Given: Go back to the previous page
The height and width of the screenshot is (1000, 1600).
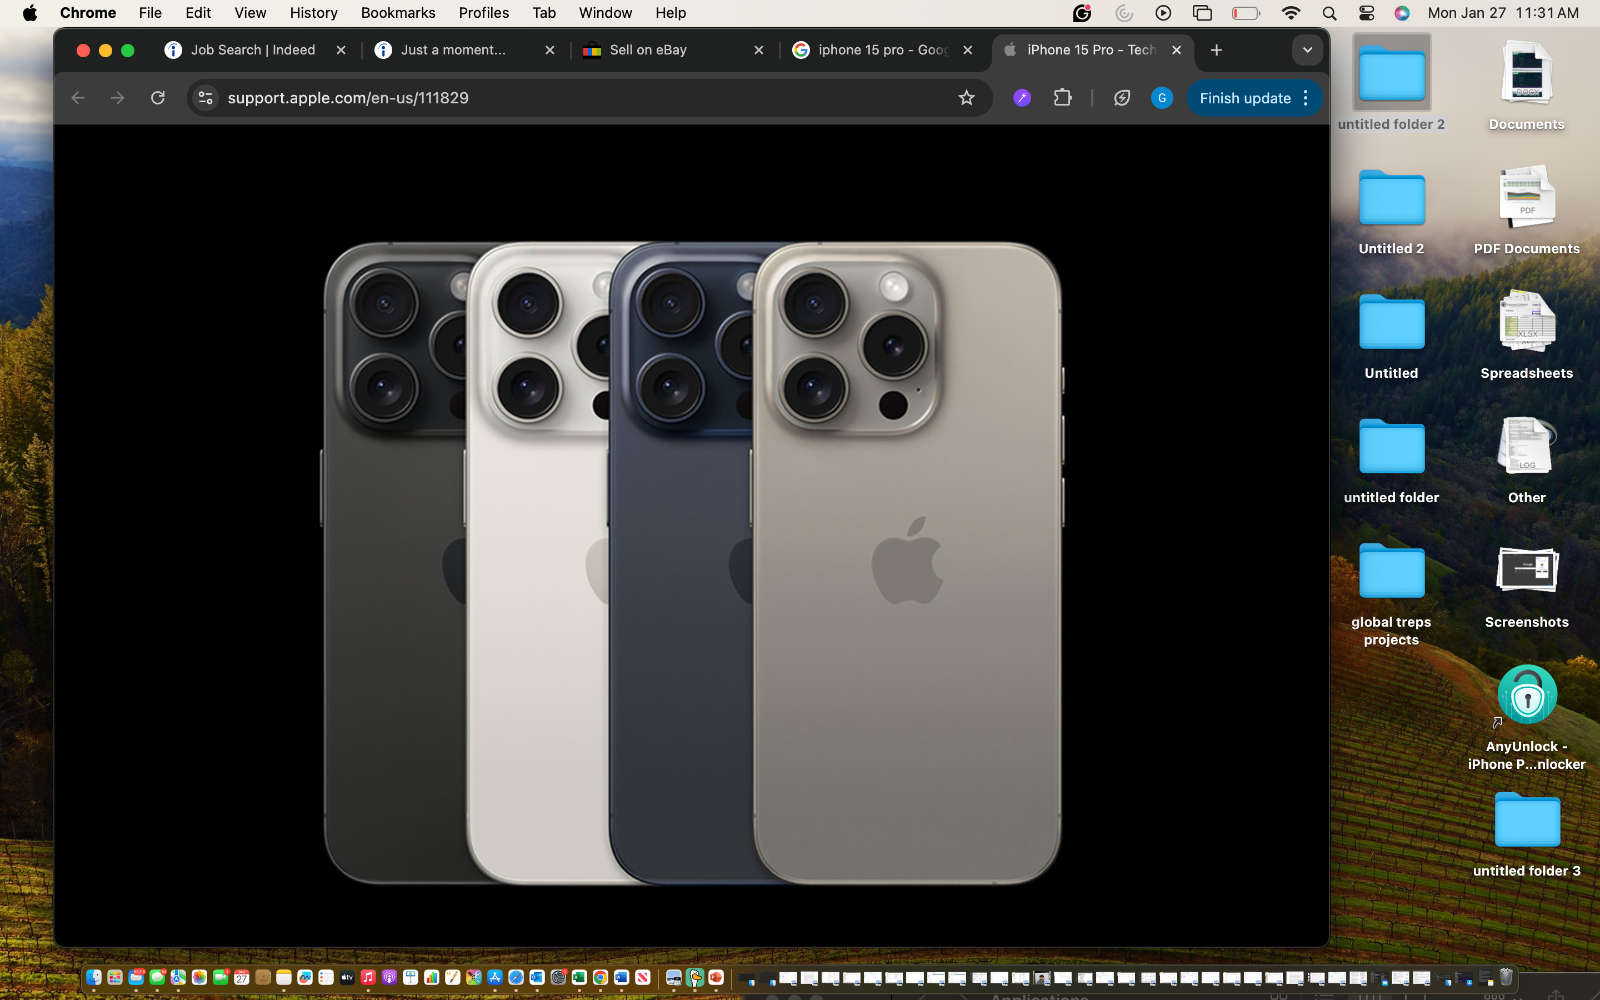Looking at the screenshot, I should [x=78, y=98].
